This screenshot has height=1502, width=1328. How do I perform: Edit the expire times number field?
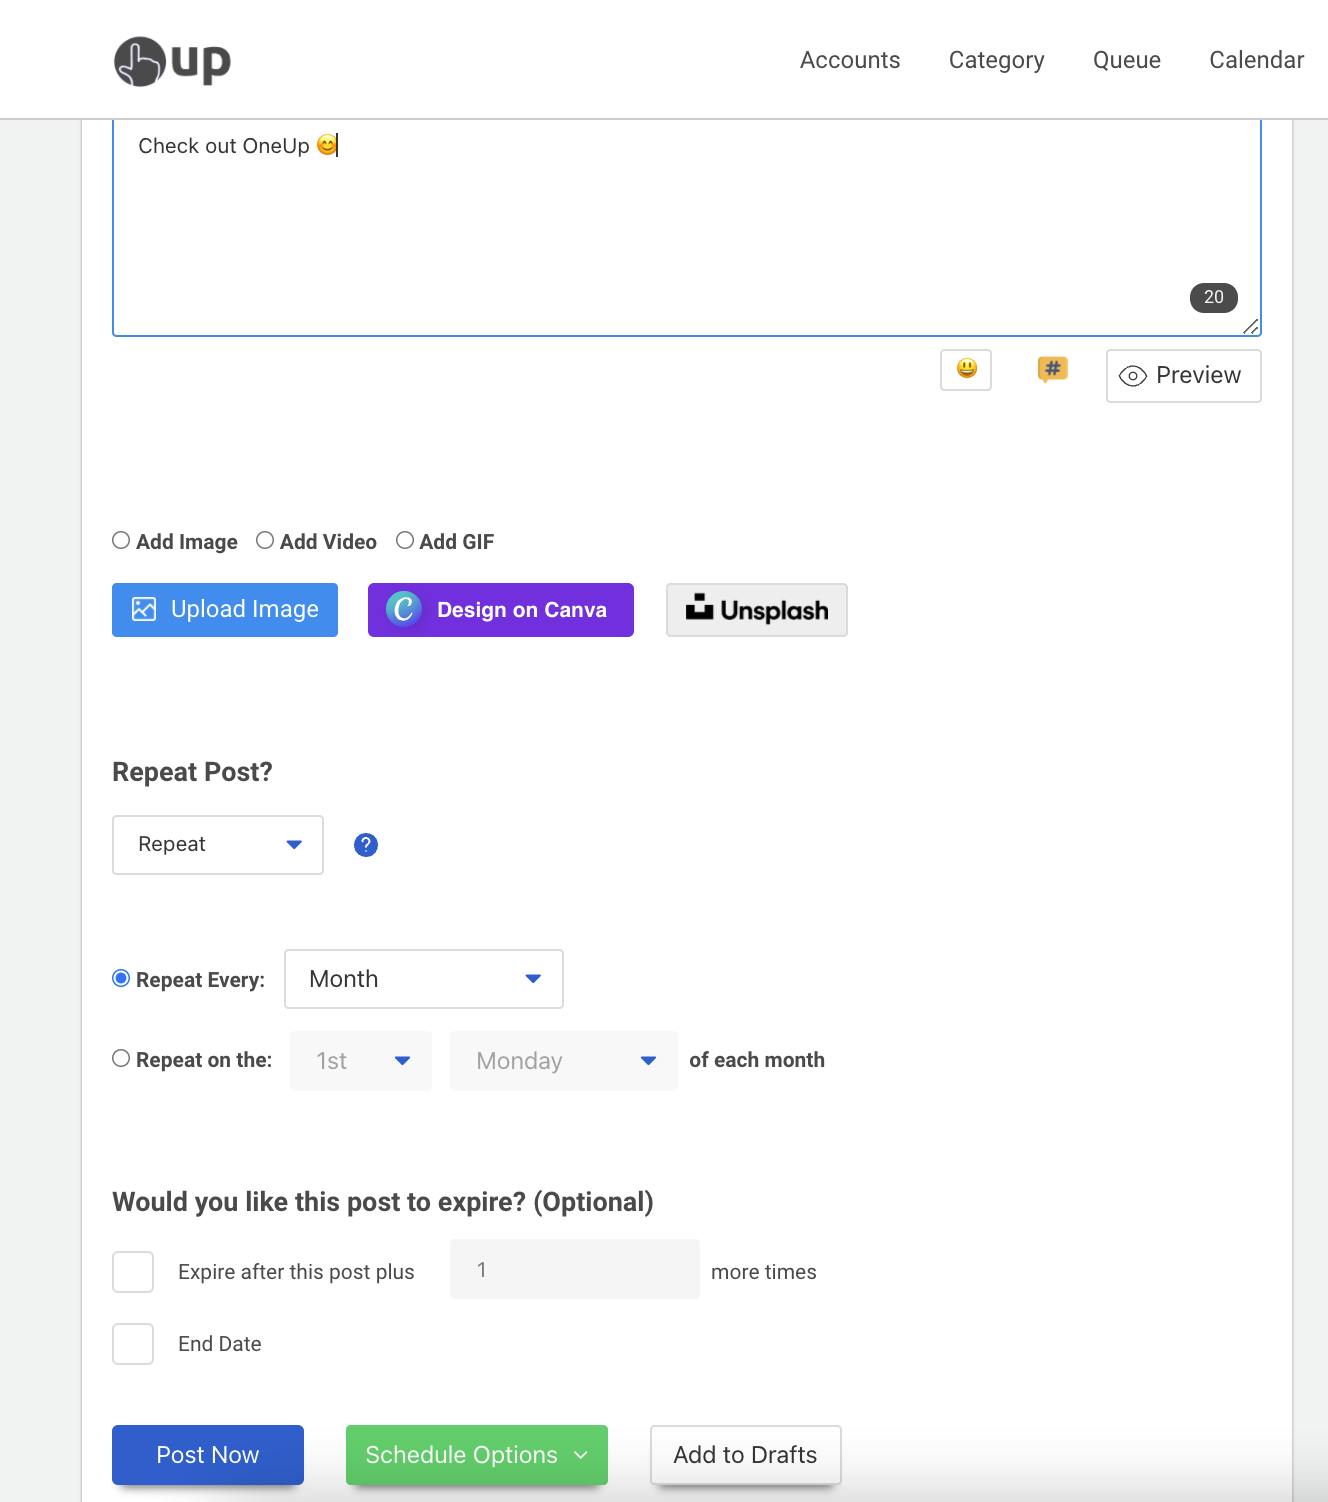pos(574,1269)
